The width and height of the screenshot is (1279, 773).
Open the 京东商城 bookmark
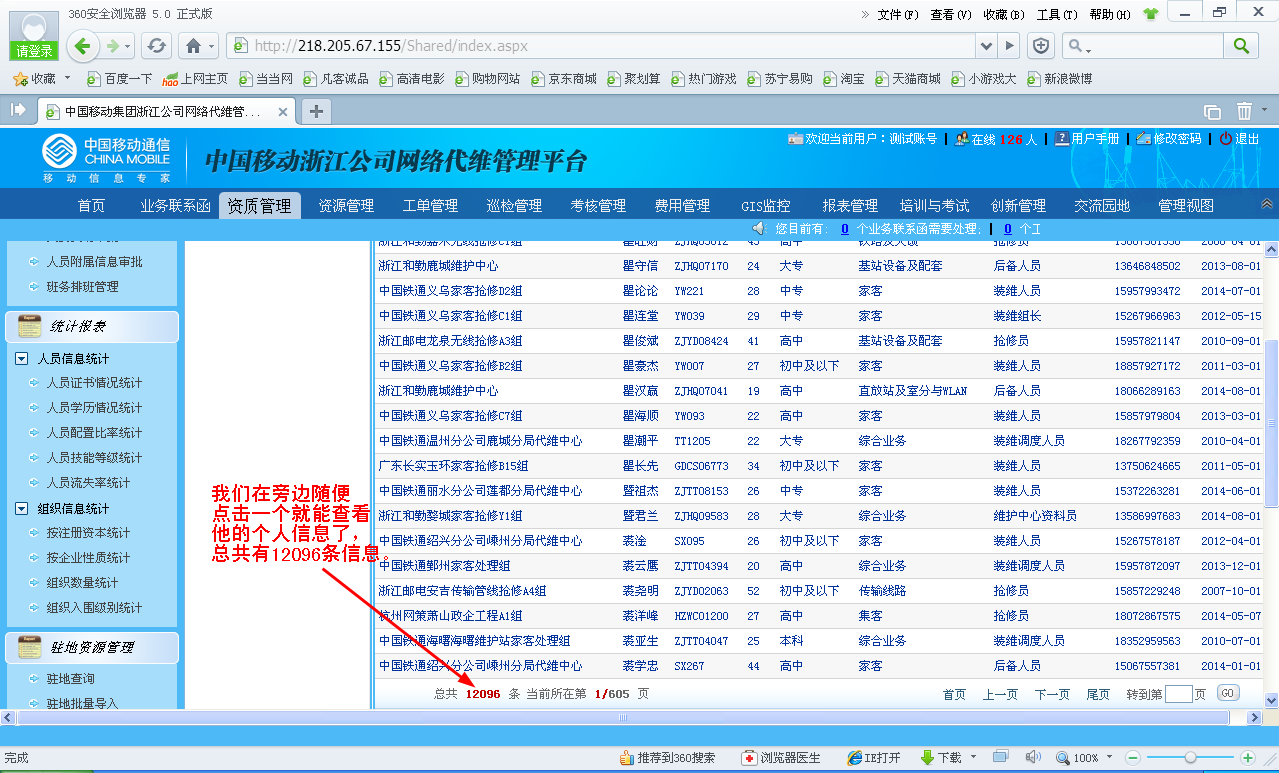563,78
